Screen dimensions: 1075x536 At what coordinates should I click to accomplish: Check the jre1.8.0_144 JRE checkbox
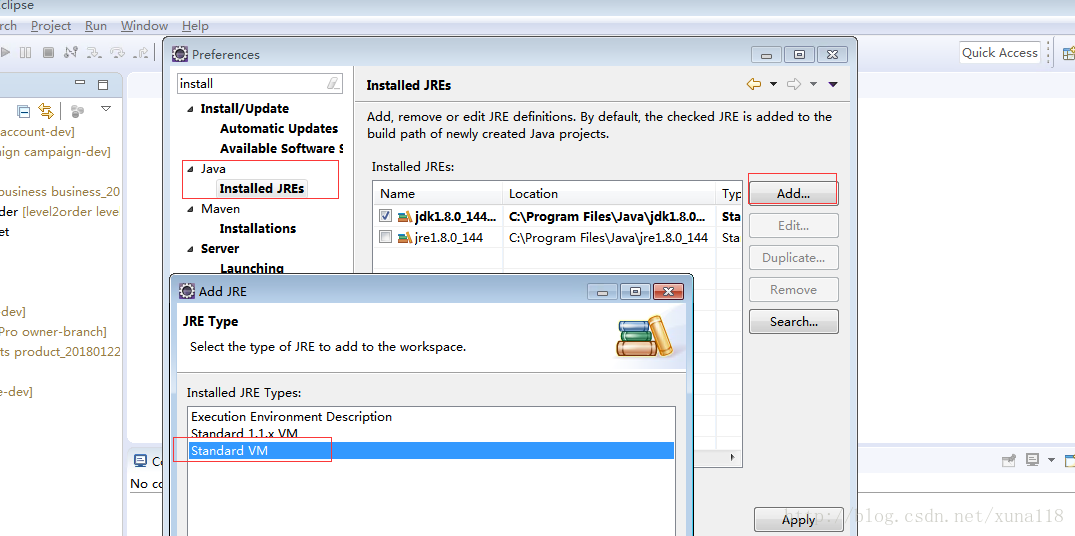click(385, 237)
